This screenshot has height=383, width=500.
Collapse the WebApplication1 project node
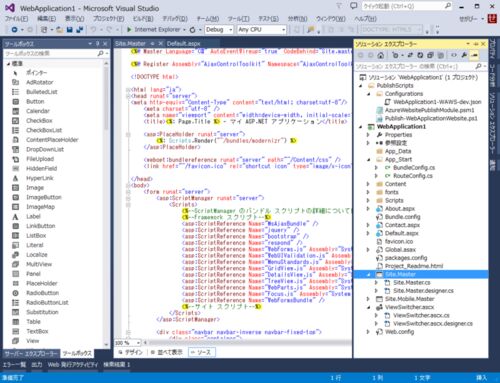point(361,127)
